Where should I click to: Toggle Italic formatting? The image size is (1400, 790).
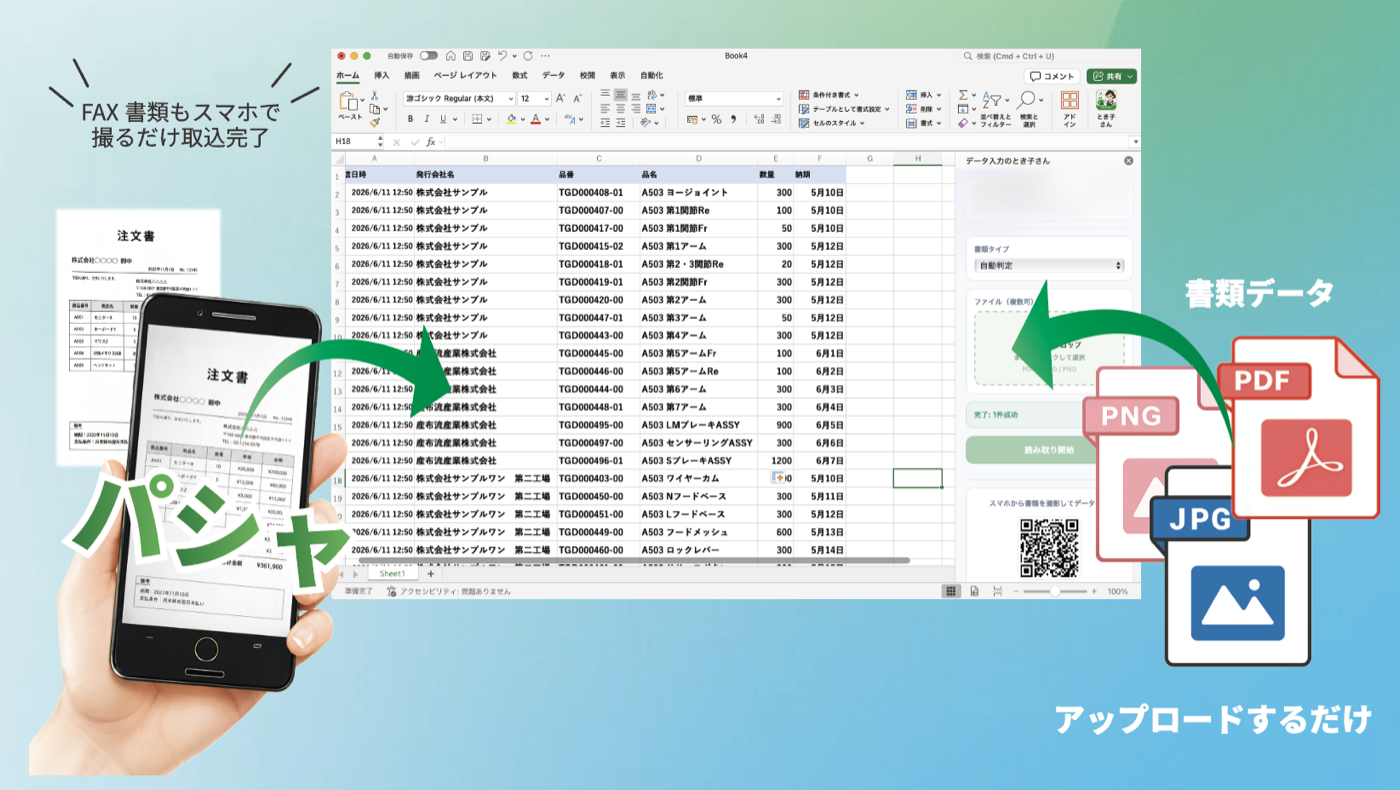tap(426, 119)
